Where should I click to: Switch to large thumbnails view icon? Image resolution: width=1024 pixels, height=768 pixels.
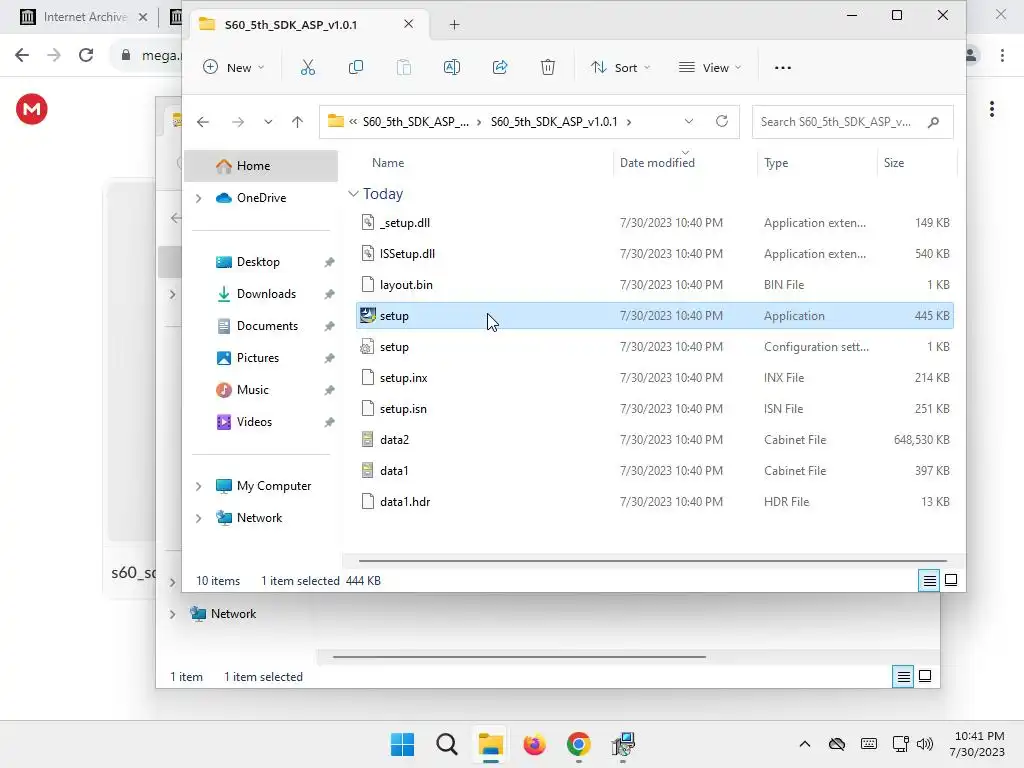(951, 580)
